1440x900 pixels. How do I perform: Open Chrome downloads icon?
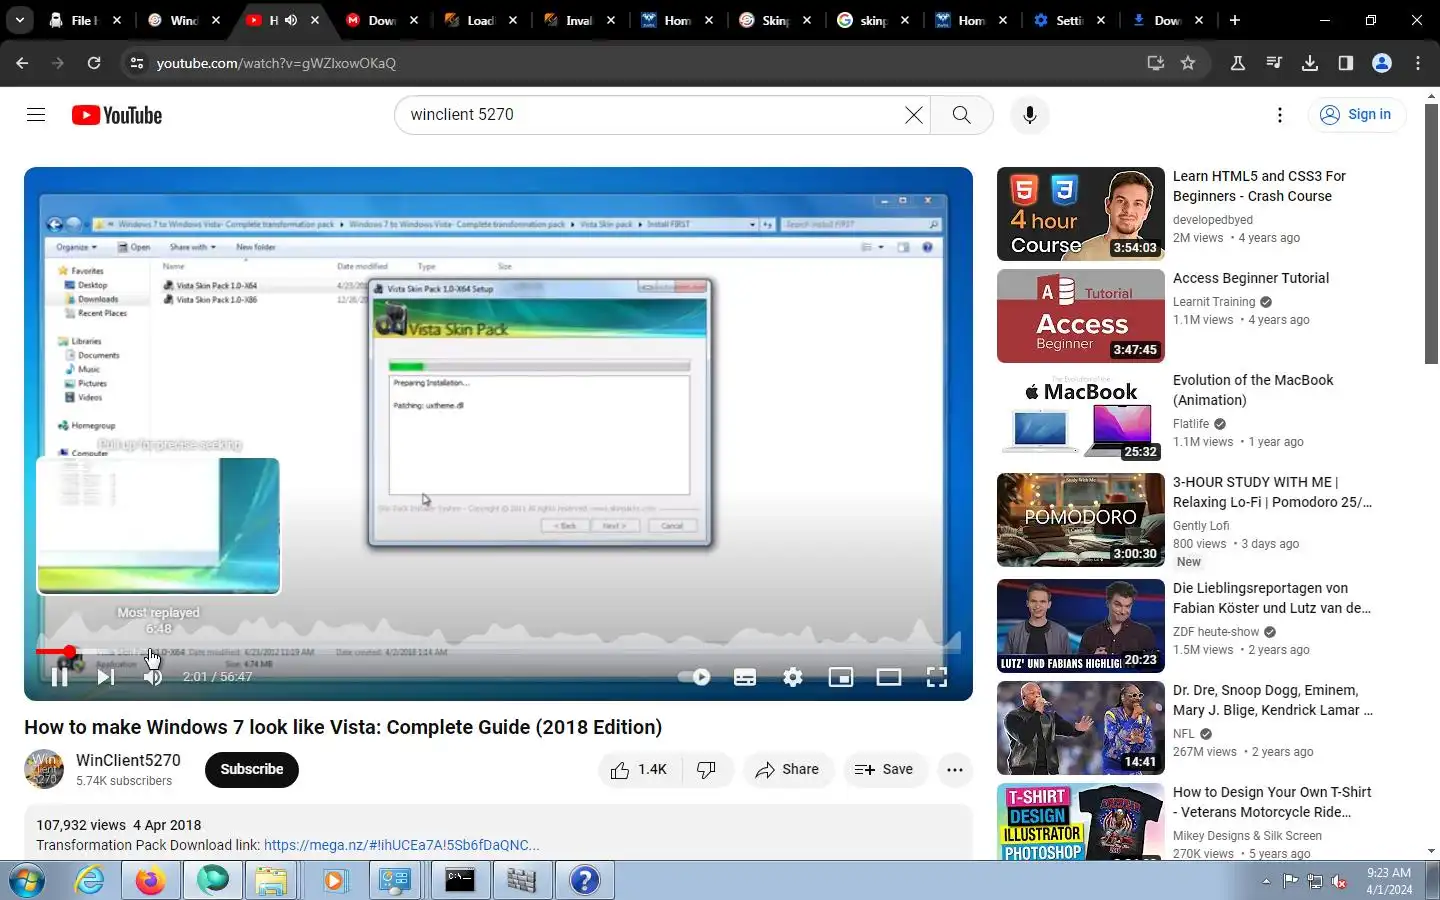[1309, 63]
